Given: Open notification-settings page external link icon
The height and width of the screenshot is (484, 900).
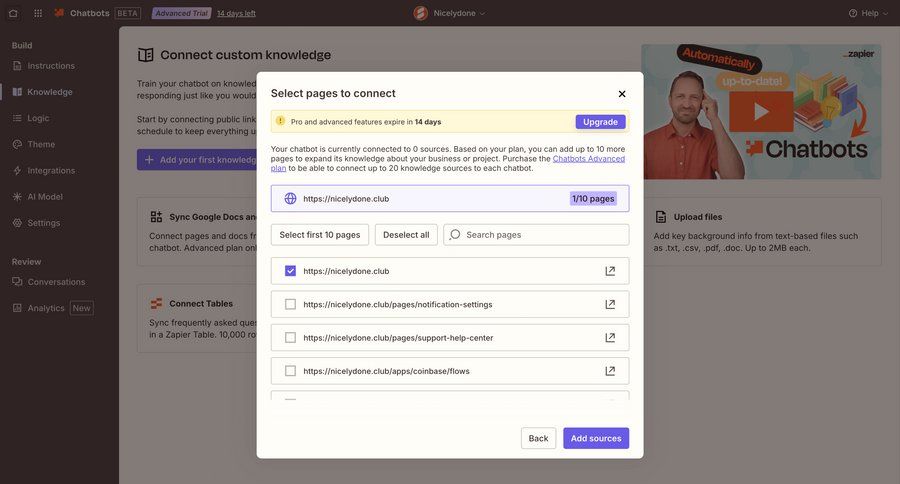Looking at the screenshot, I should pyautogui.click(x=610, y=304).
